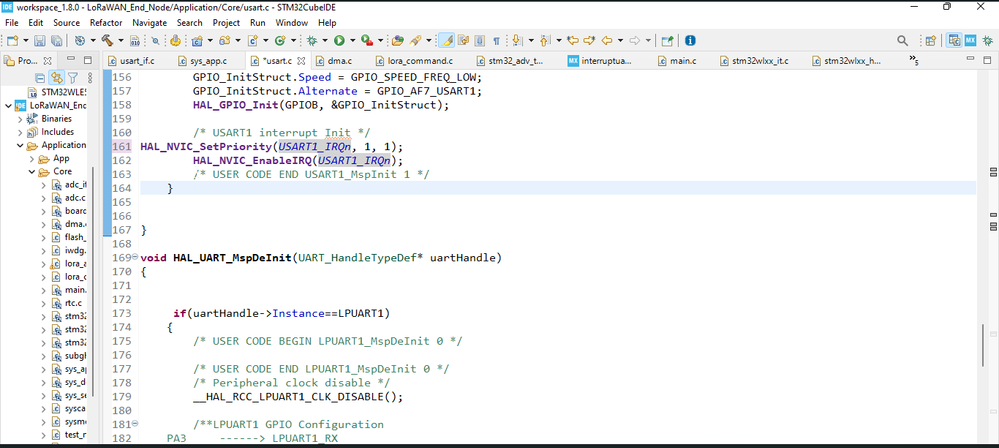Open the Navigate menu
The width and height of the screenshot is (999, 448).
150,22
